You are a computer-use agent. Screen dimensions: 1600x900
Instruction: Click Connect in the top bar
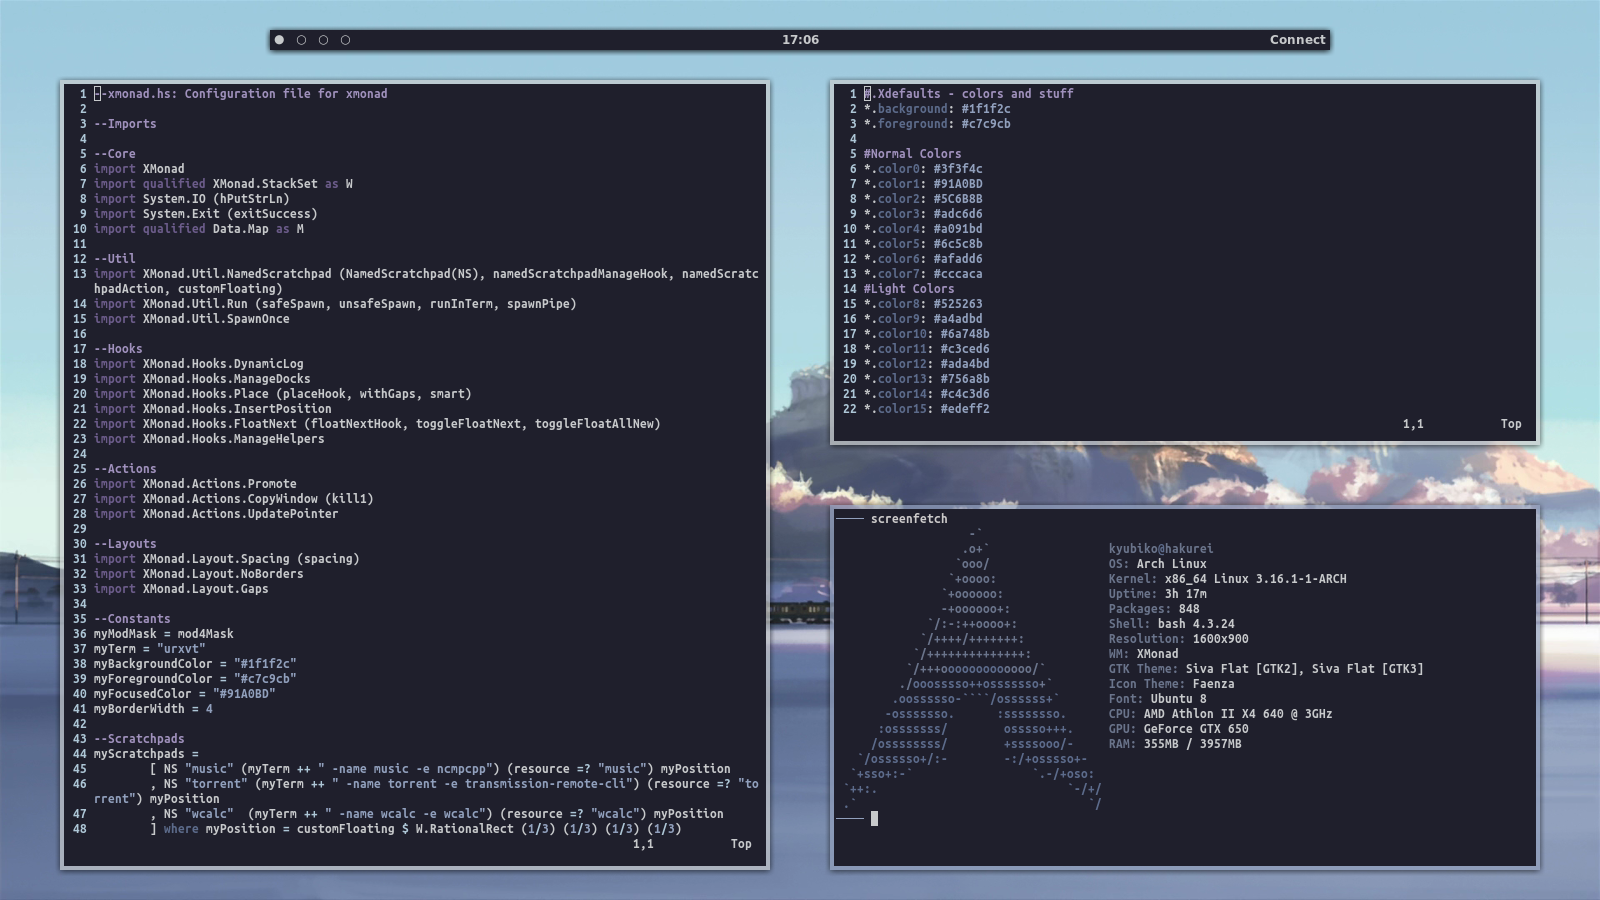coord(1297,40)
